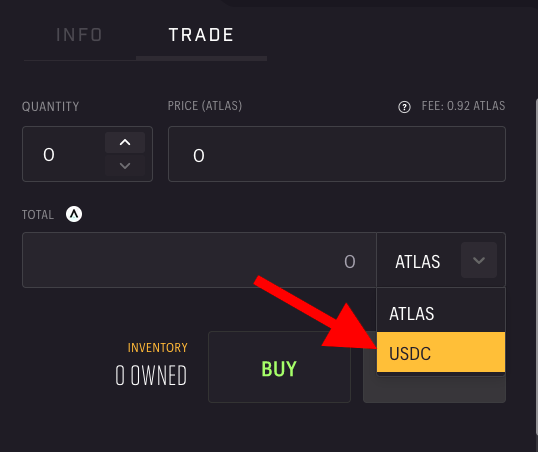This screenshot has width=538, height=452.
Task: Choose the highlighted USDC option
Action: pyautogui.click(x=441, y=352)
